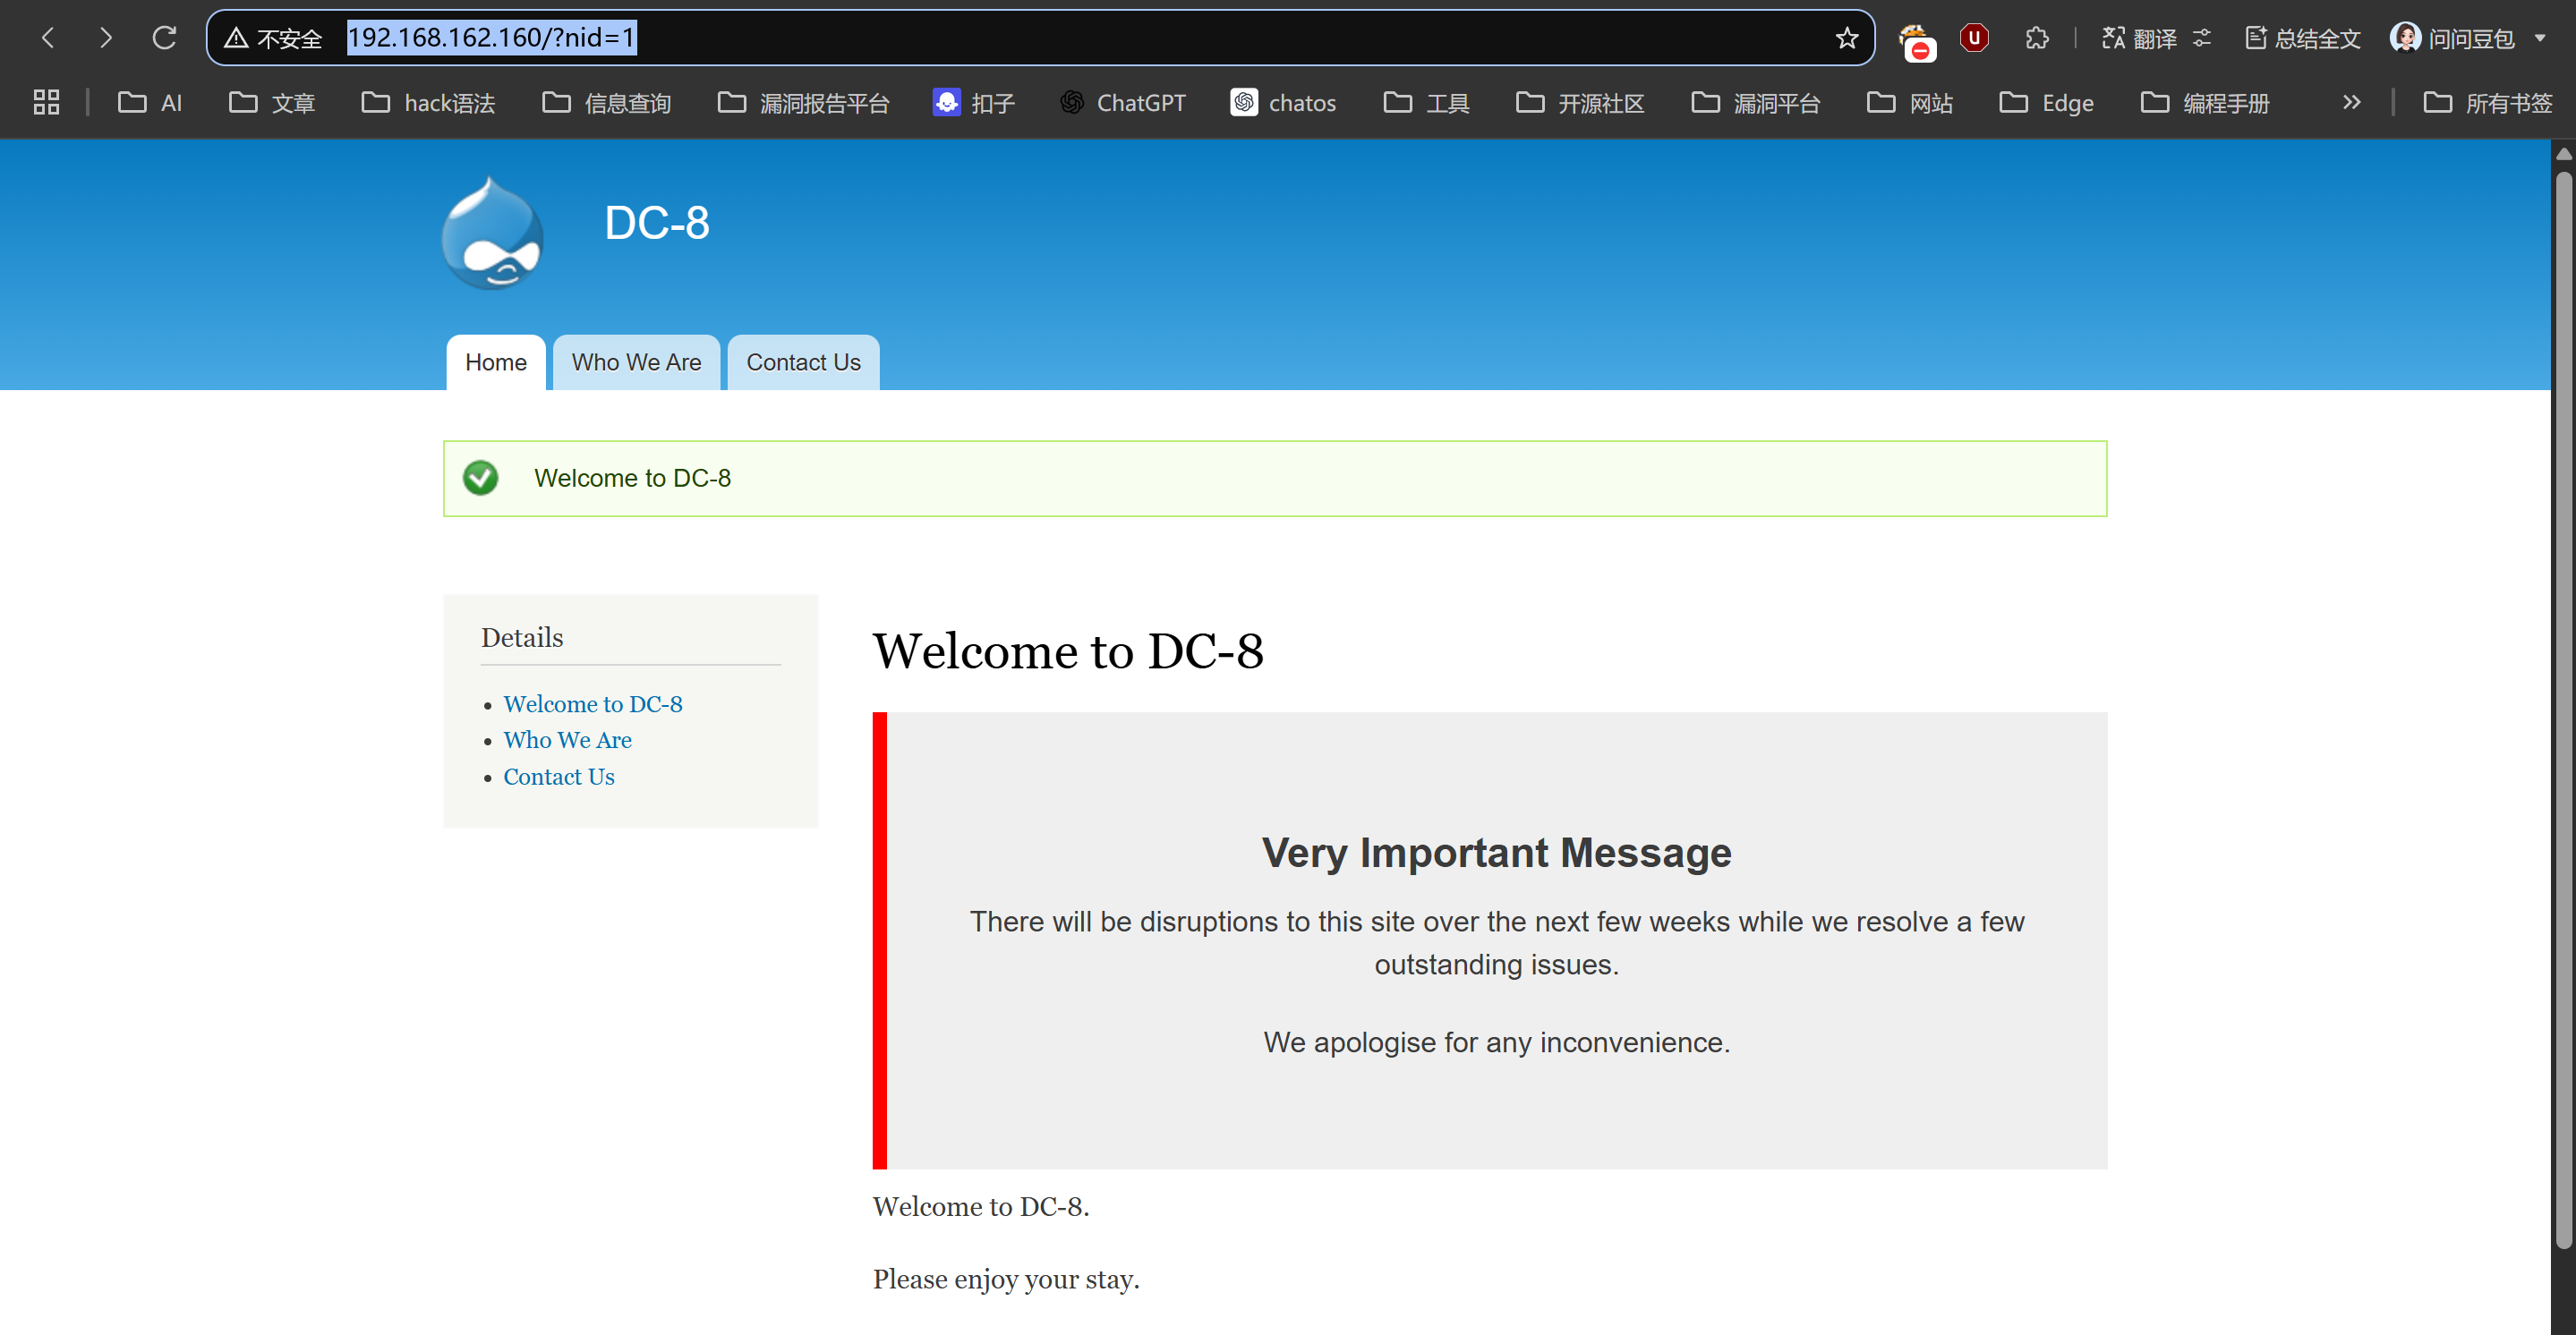Click the Contact Us sidebar link

(558, 777)
